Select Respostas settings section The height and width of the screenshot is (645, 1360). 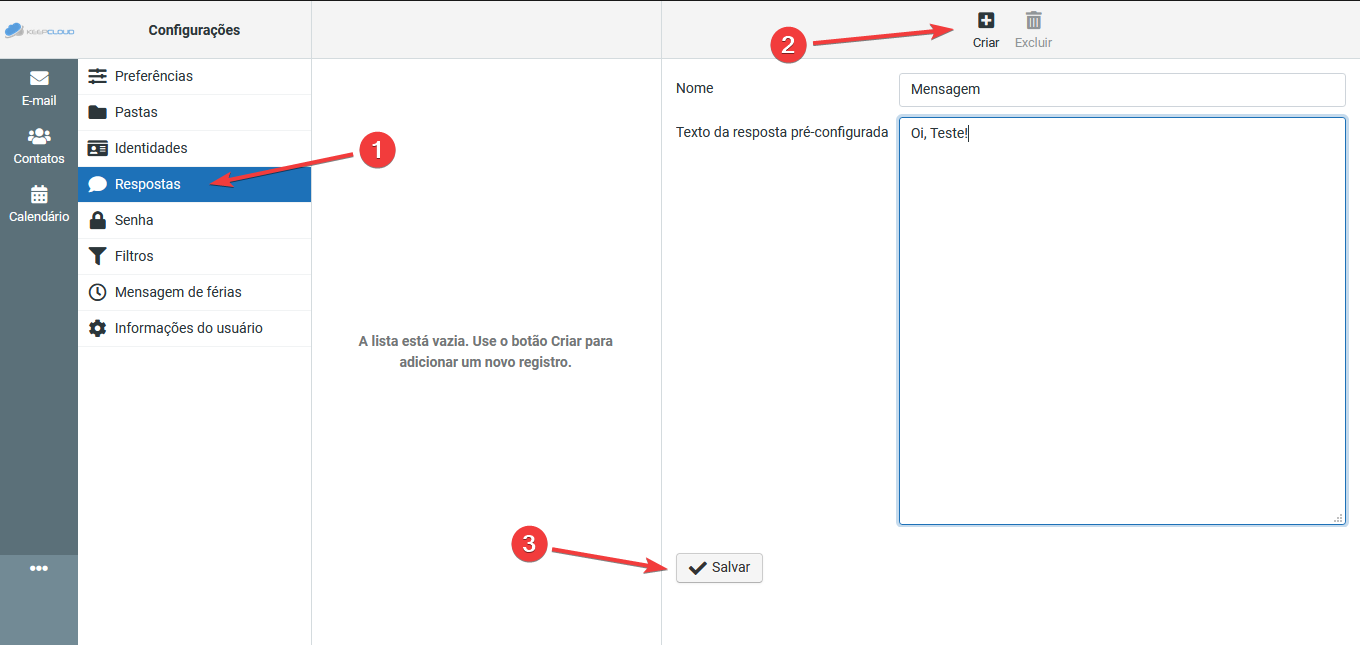tap(194, 184)
